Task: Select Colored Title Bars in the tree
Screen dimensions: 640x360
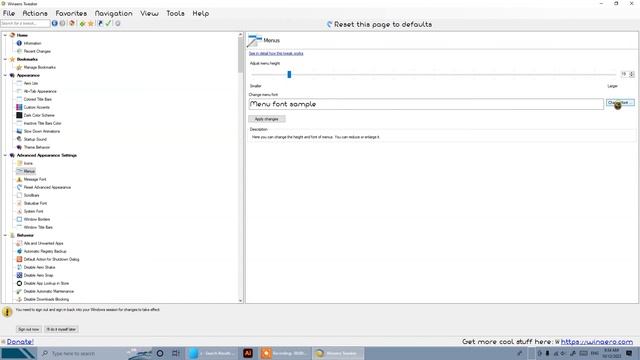Action: click(x=38, y=99)
